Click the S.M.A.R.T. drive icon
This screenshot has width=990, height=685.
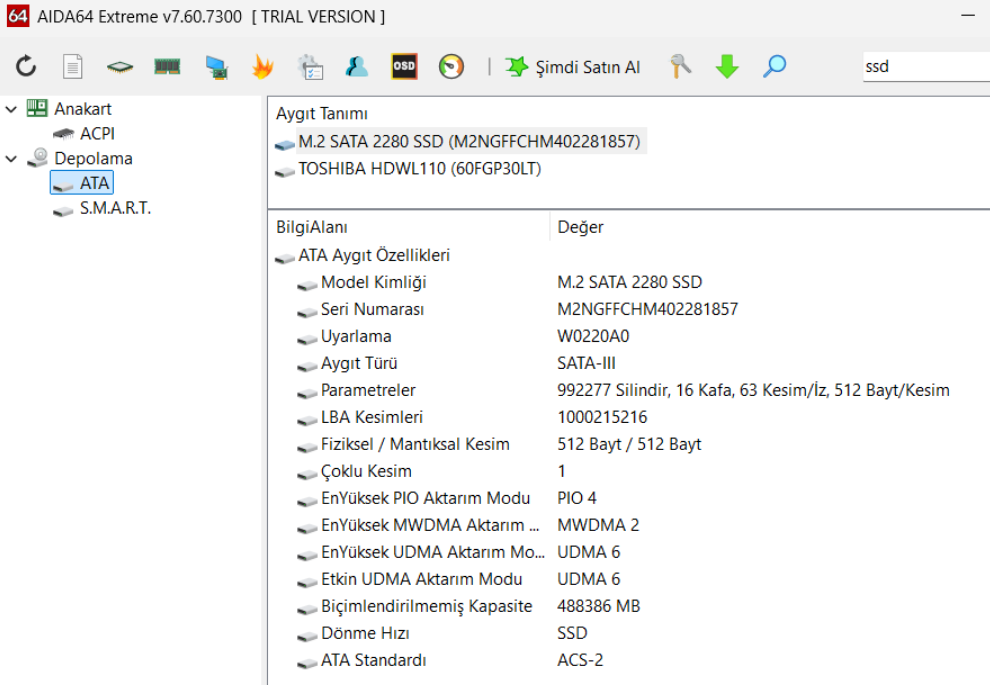pos(63,211)
